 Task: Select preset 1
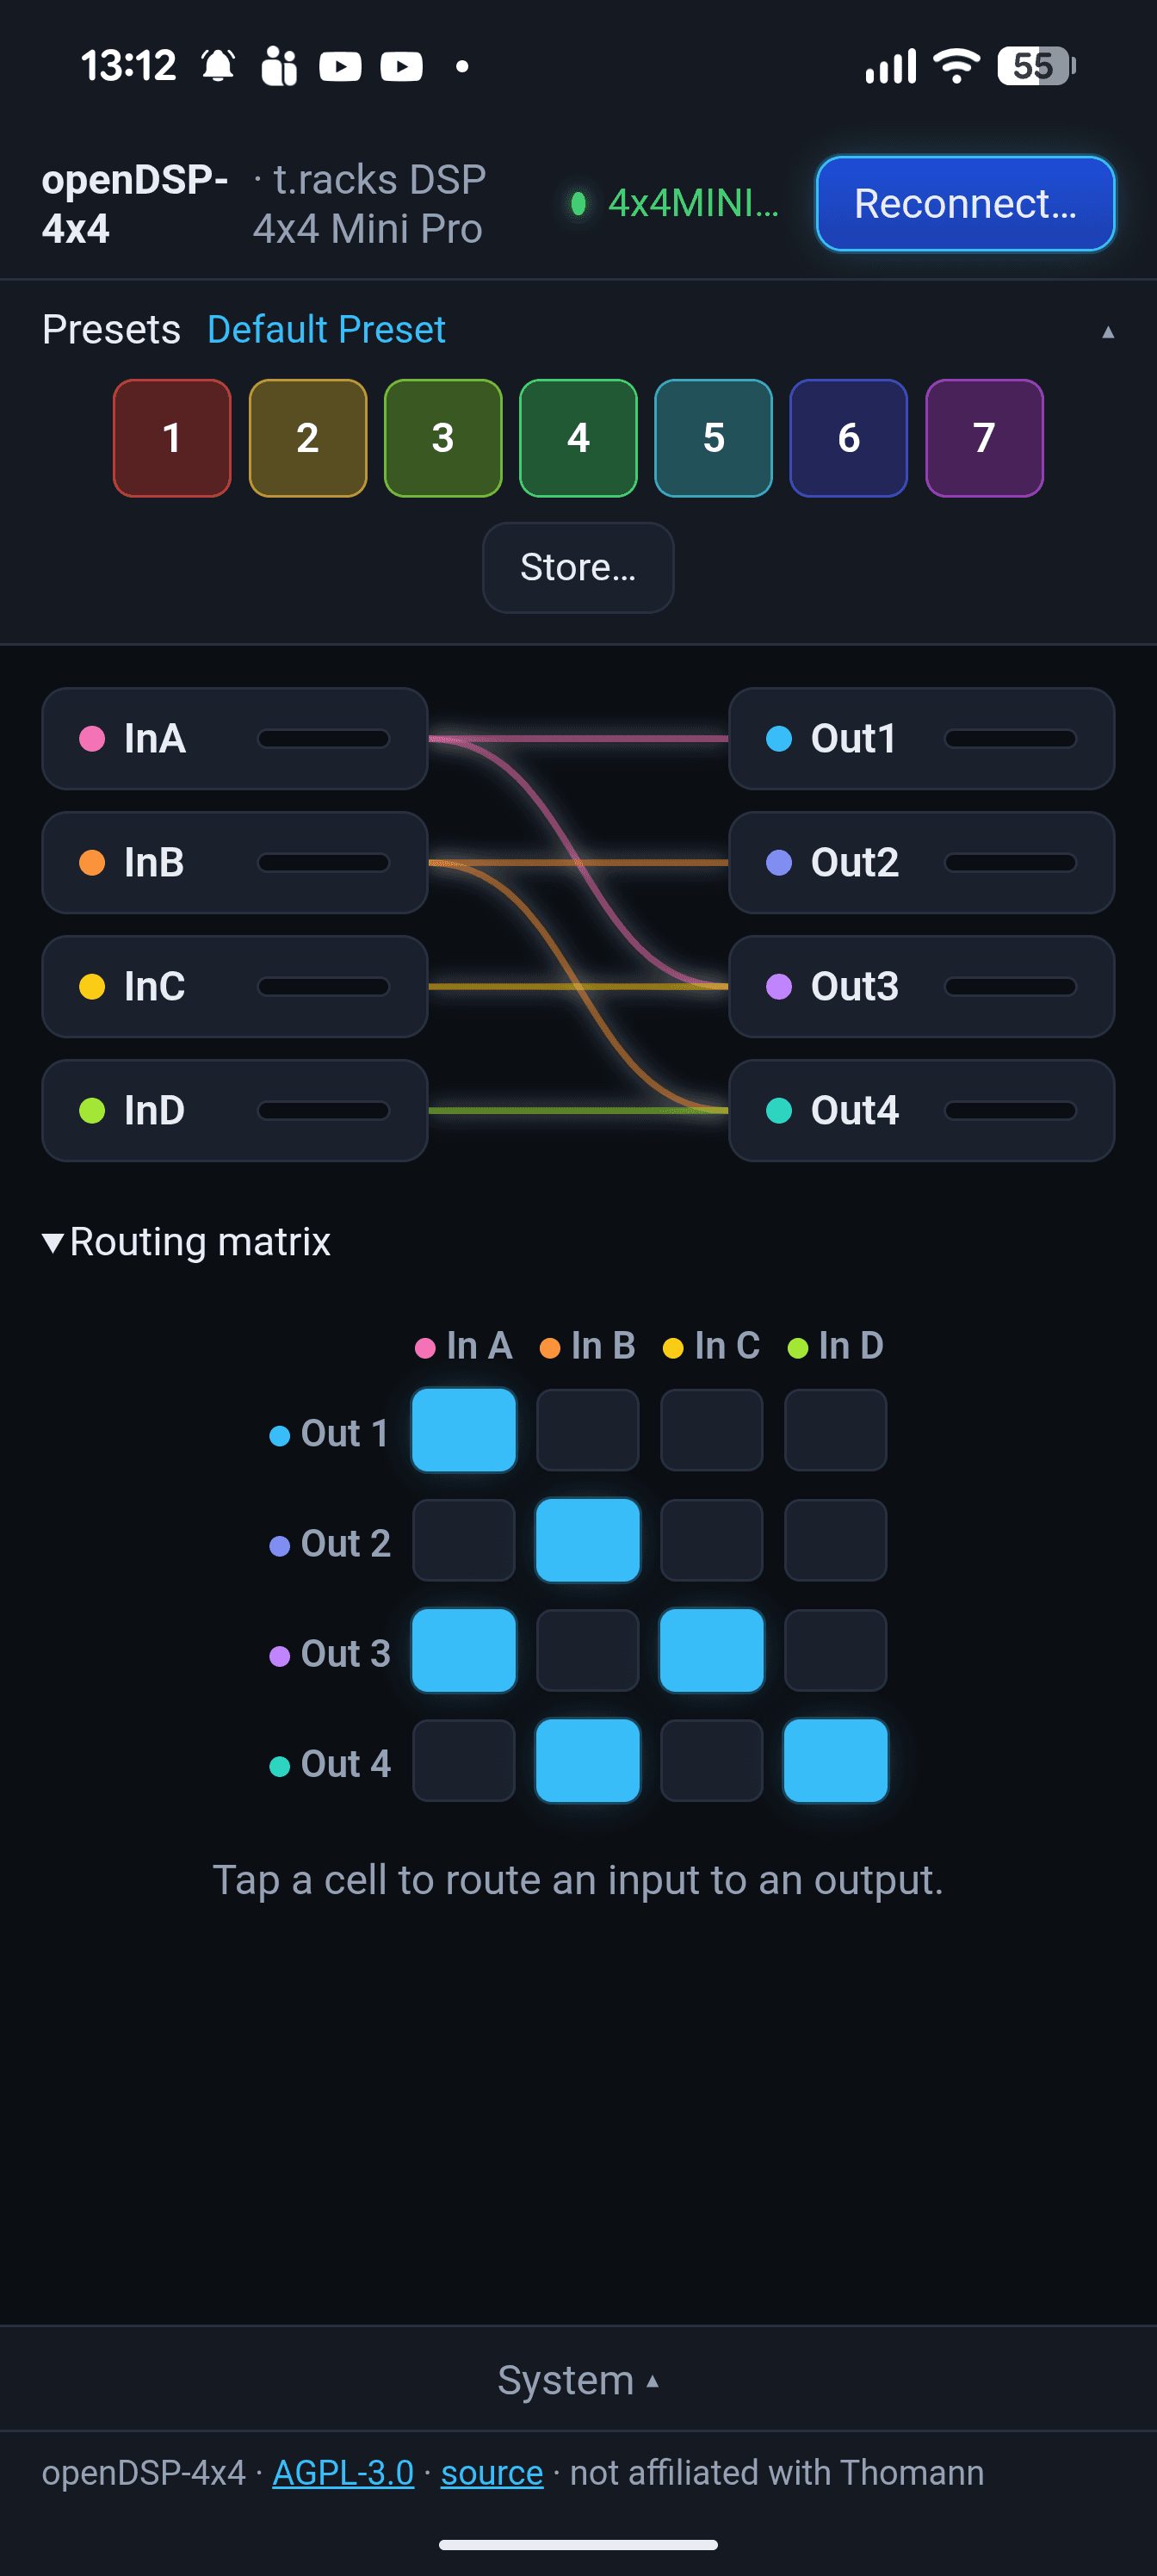tap(172, 438)
